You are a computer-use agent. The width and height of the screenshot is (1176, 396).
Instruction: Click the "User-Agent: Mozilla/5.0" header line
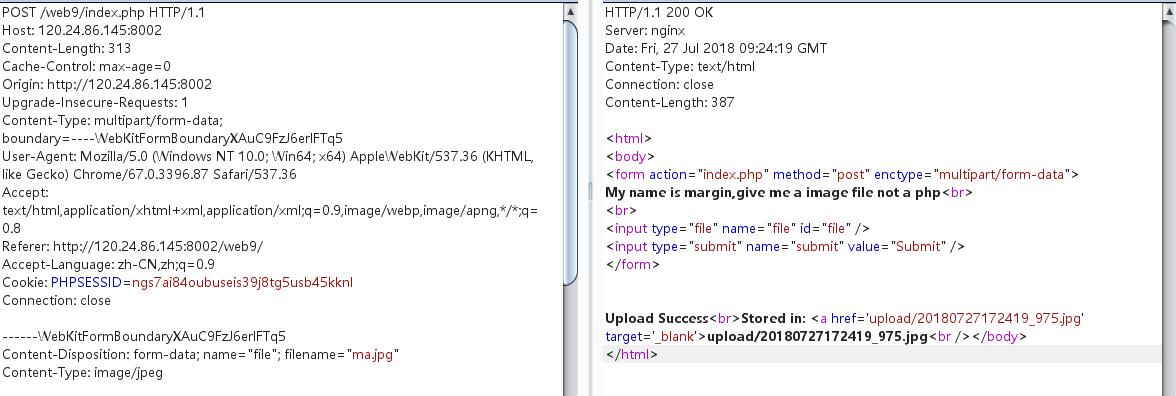pyautogui.click(x=268, y=157)
